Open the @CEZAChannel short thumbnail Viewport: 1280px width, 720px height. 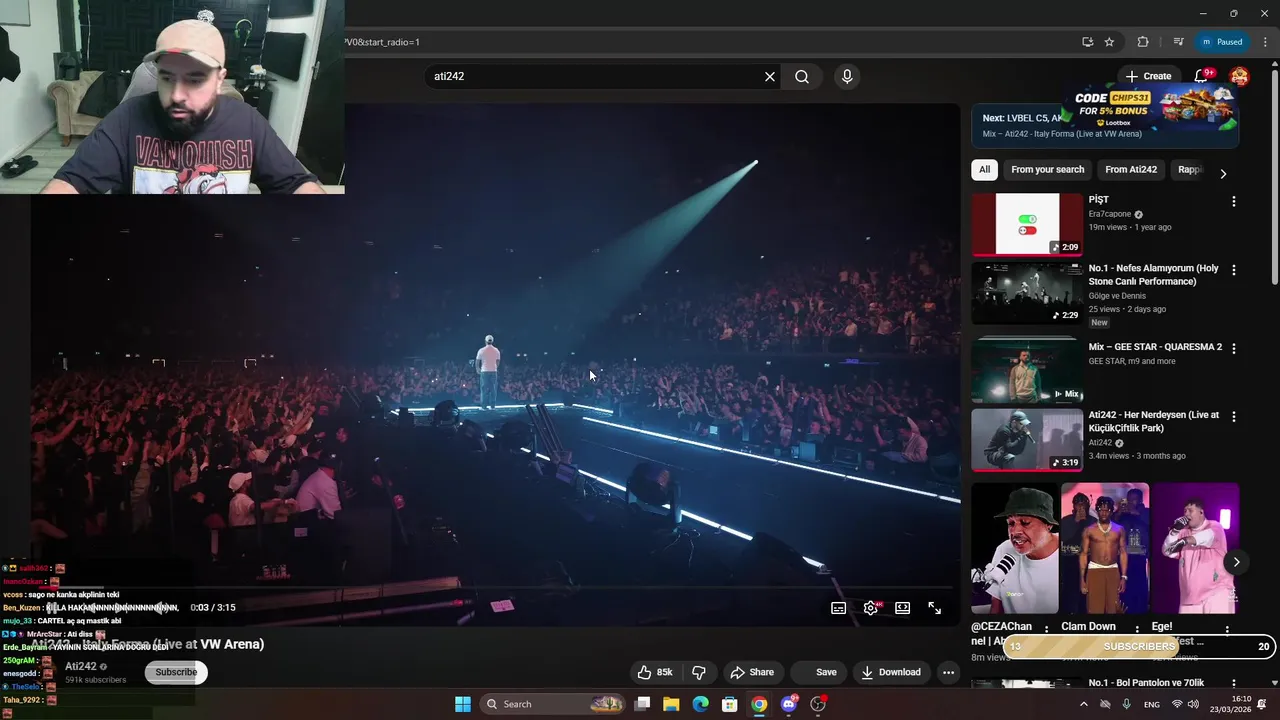pyautogui.click(x=1015, y=548)
